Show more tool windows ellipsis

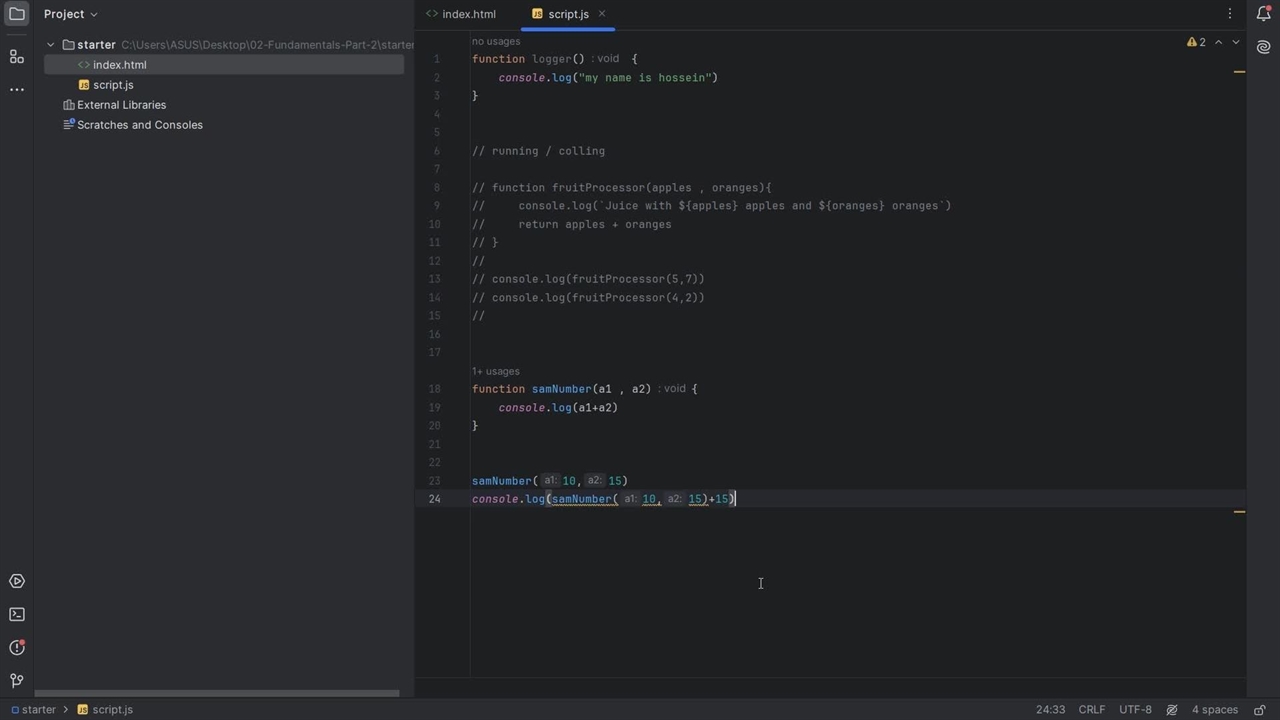[x=17, y=89]
